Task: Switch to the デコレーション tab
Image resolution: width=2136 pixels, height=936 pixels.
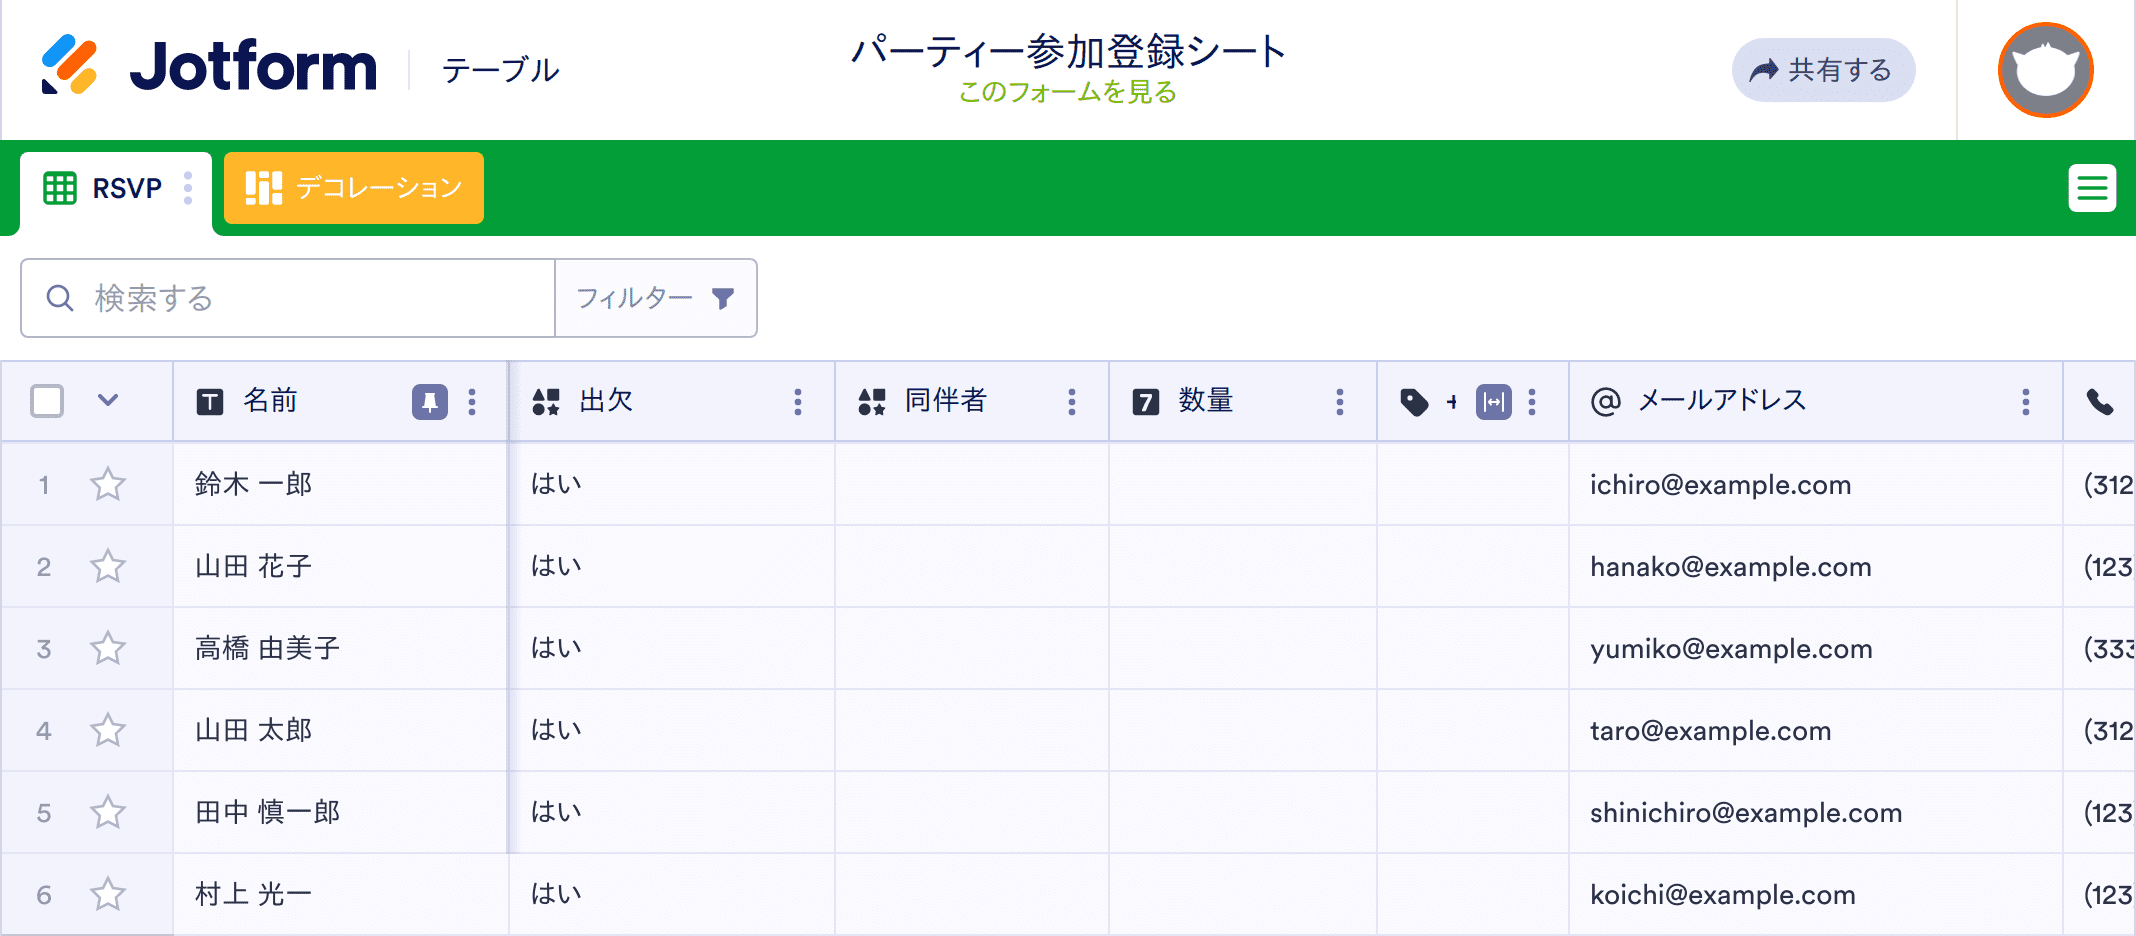Action: (x=354, y=188)
